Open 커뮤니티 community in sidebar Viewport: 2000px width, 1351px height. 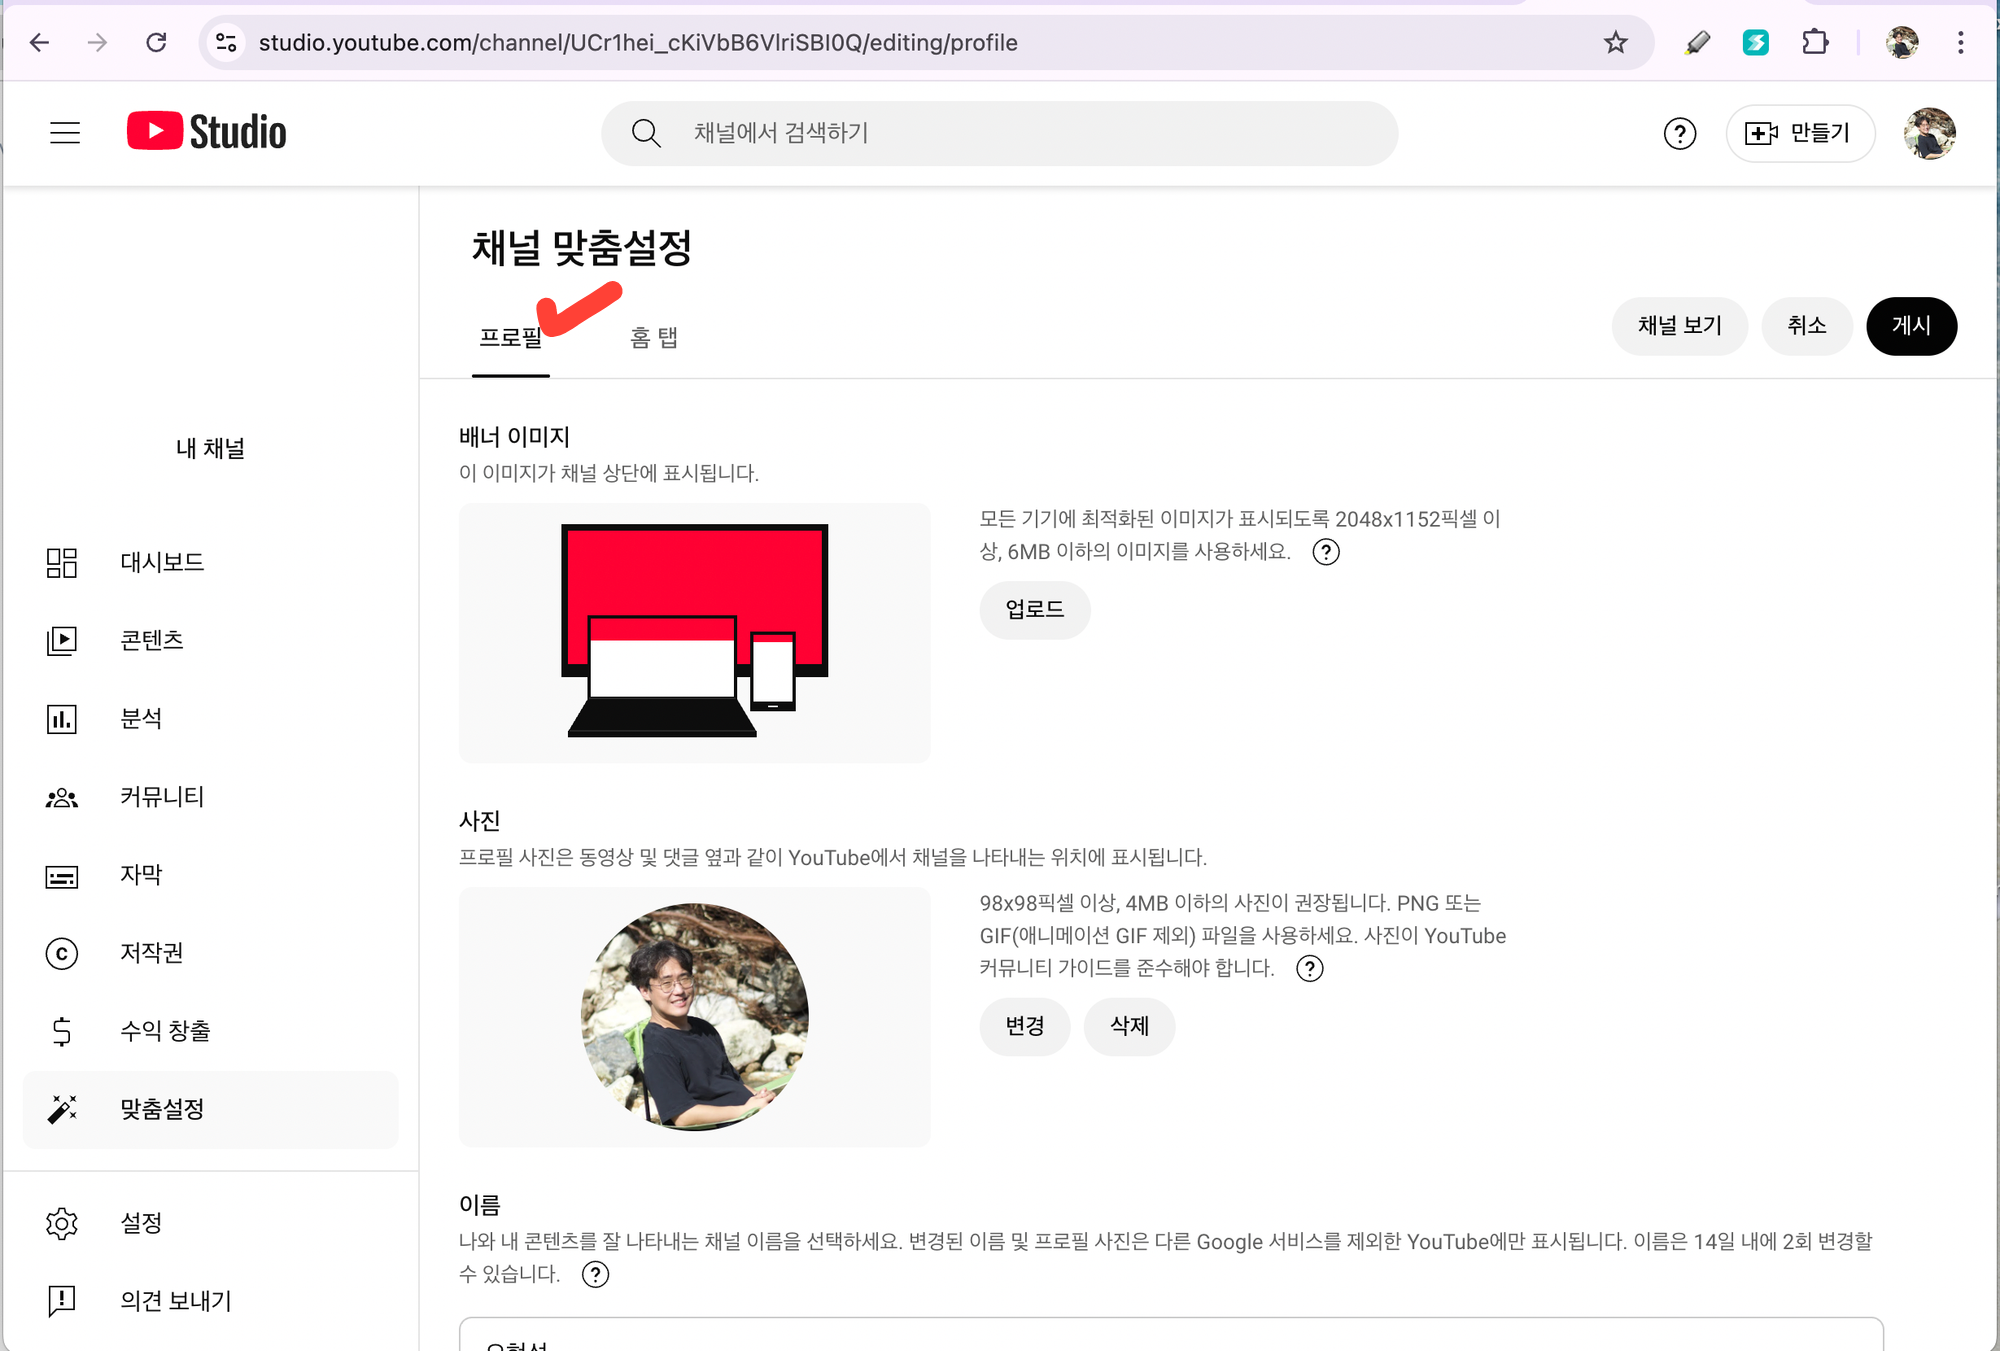[x=210, y=797]
